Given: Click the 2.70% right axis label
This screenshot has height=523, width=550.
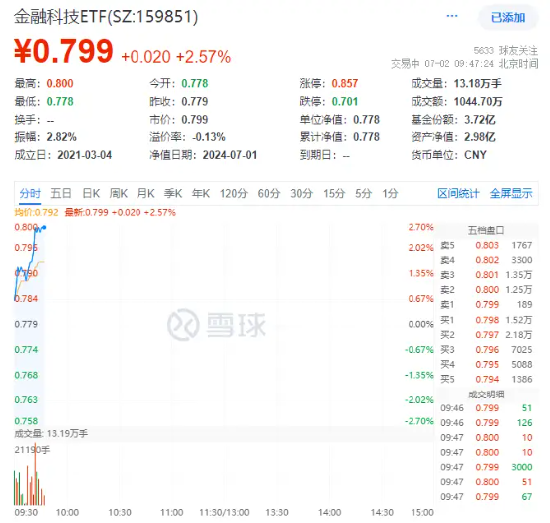Looking at the screenshot, I should point(421,227).
